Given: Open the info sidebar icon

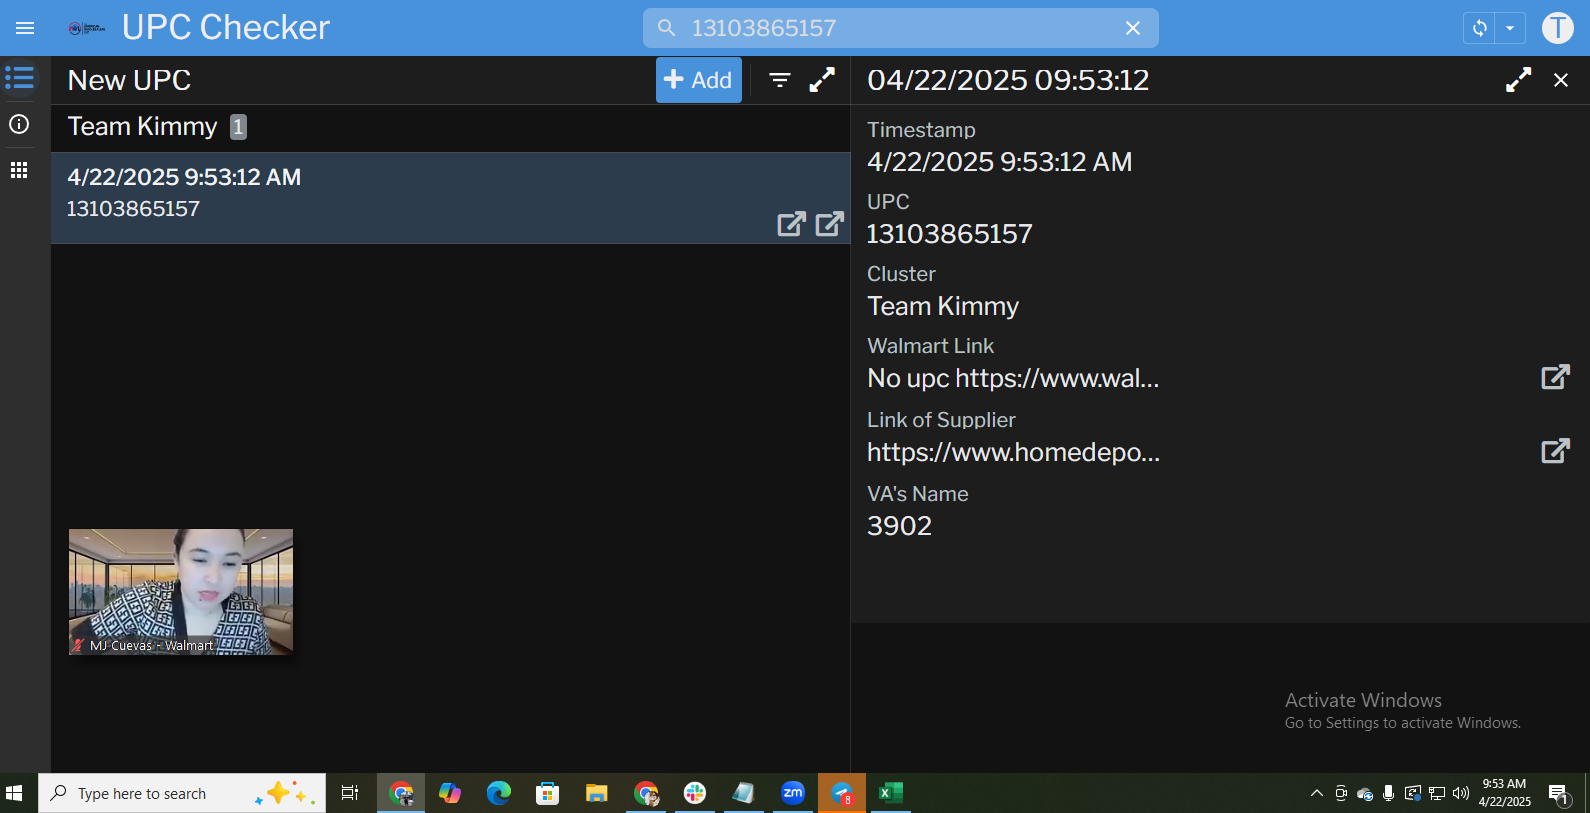Looking at the screenshot, I should (19, 124).
